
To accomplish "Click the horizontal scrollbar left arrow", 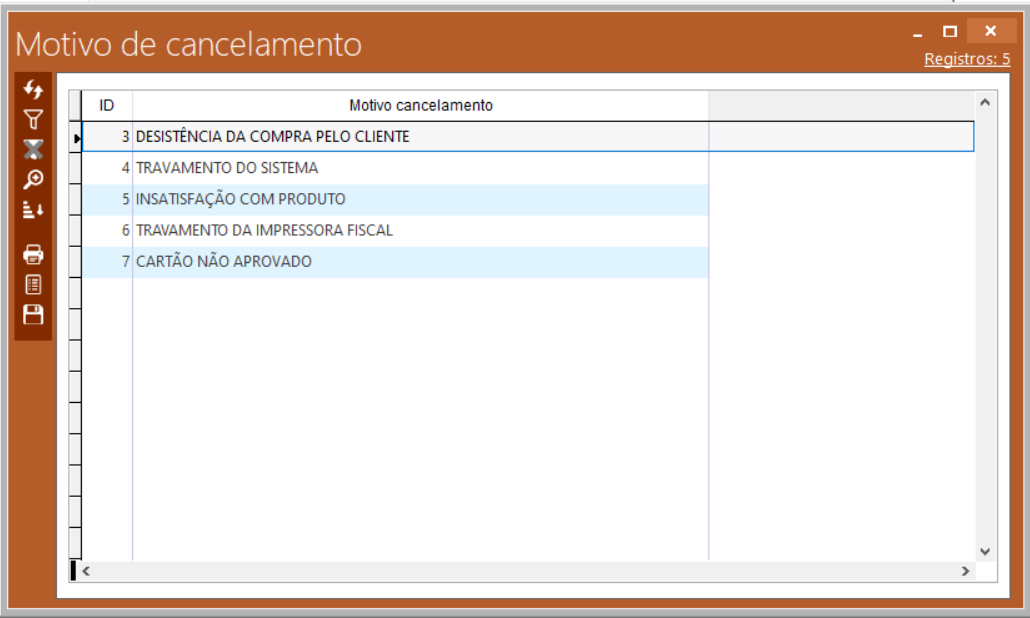I will click(x=86, y=571).
